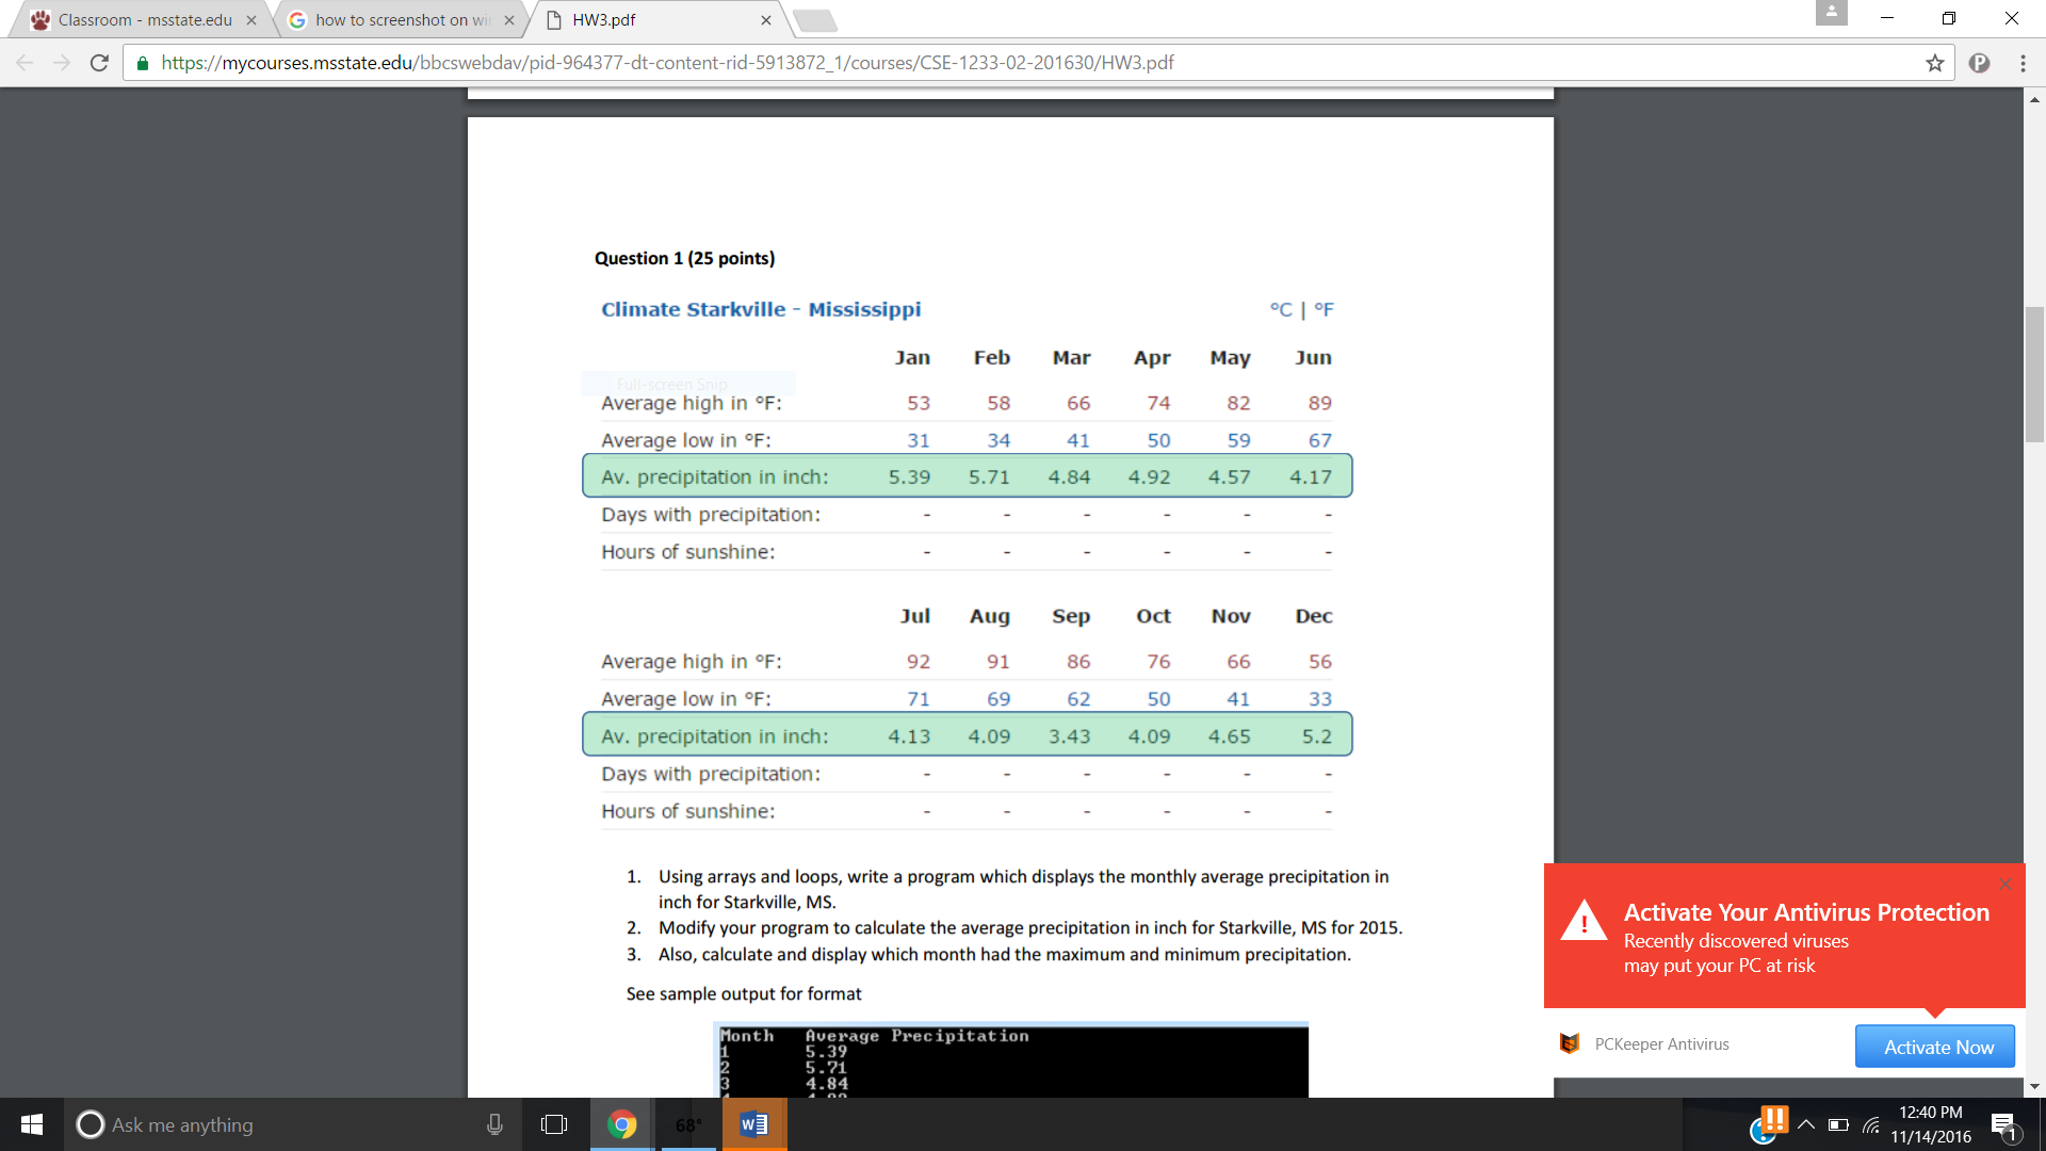
Task: Open Chrome from the taskbar
Action: [x=622, y=1124]
